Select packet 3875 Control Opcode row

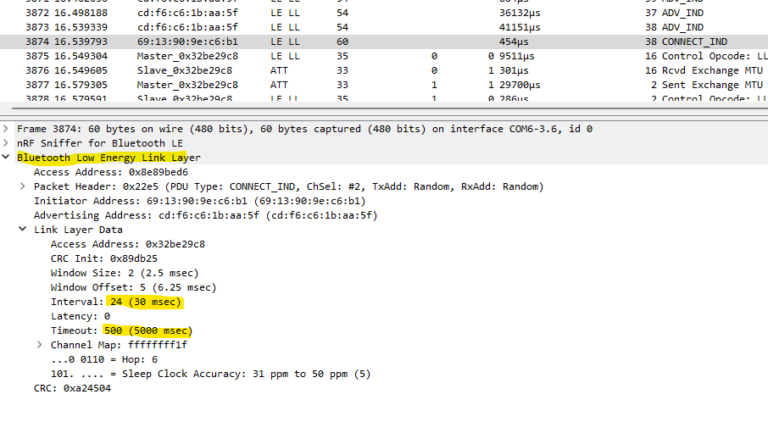click(300, 56)
